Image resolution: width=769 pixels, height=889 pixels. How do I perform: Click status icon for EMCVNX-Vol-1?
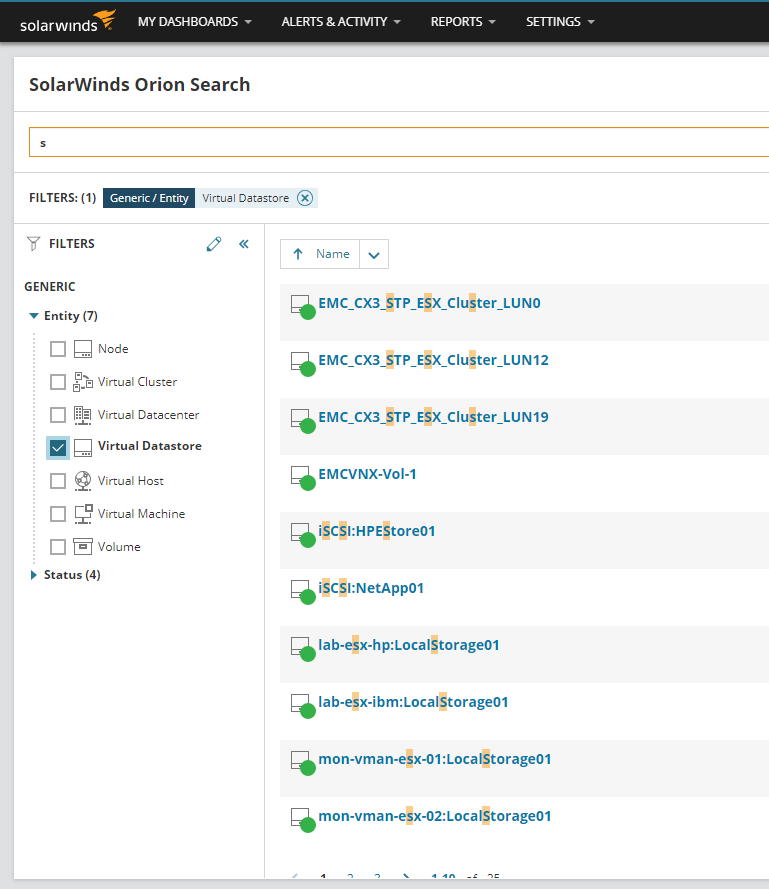click(303, 478)
